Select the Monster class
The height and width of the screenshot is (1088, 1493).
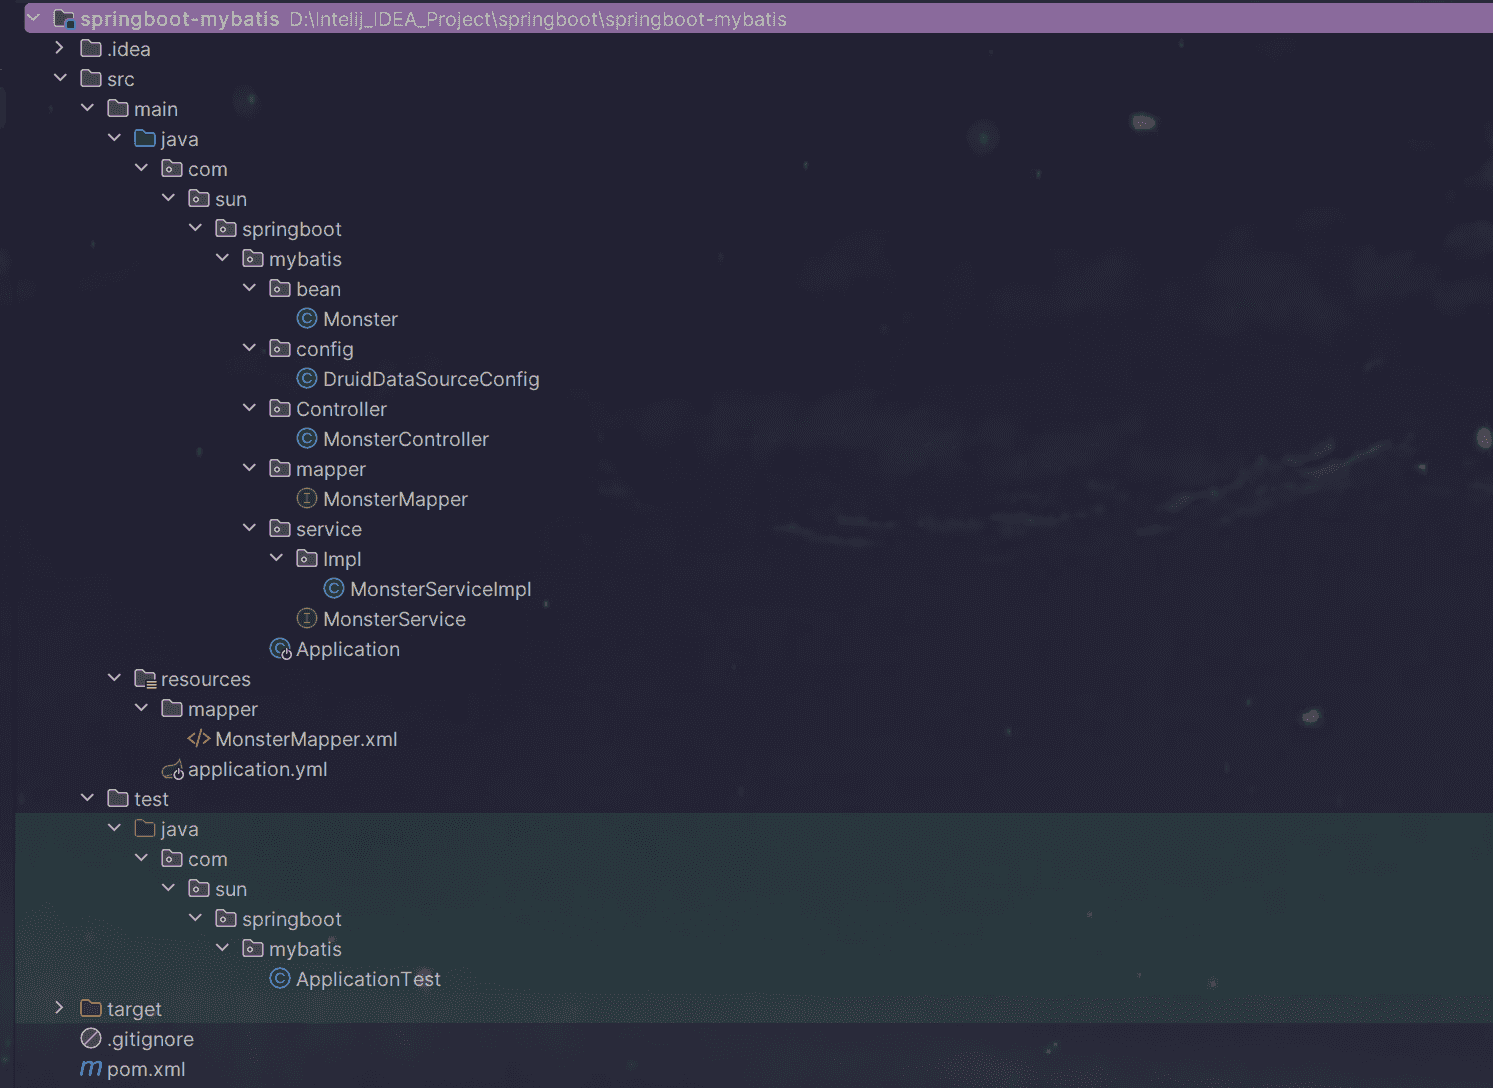(x=360, y=319)
